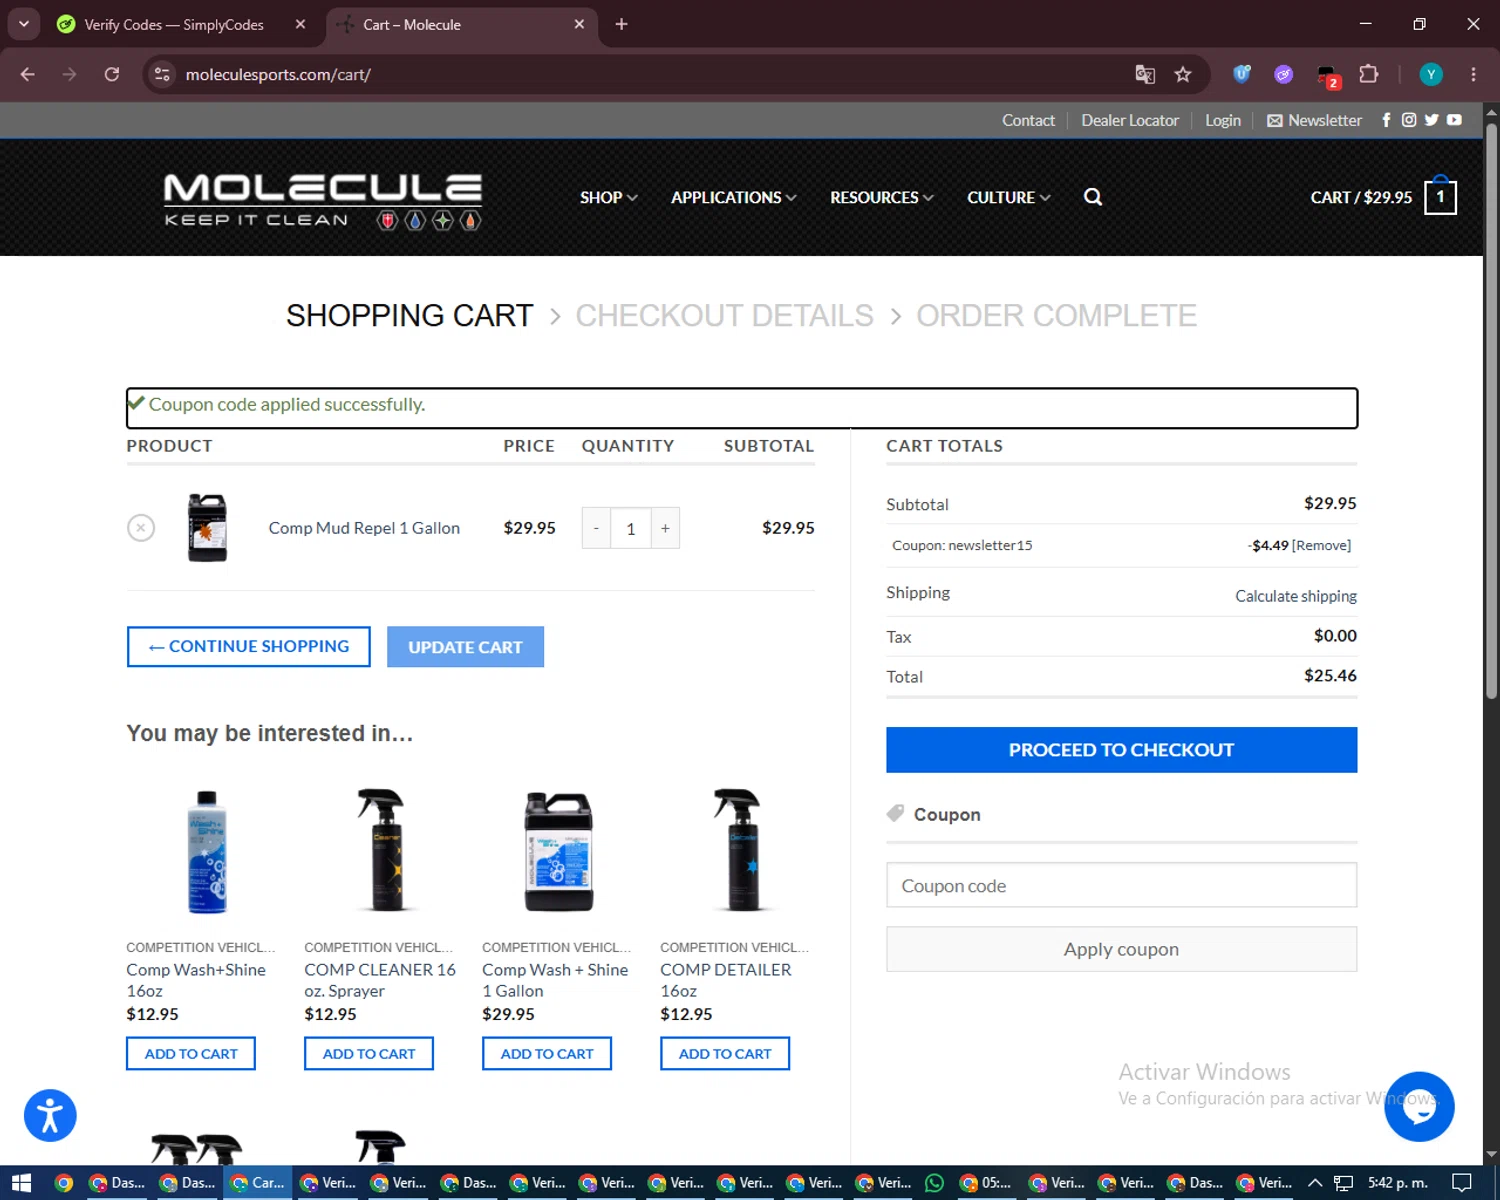Click the taskbar clock showing 5:42 p. m.

click(1397, 1183)
